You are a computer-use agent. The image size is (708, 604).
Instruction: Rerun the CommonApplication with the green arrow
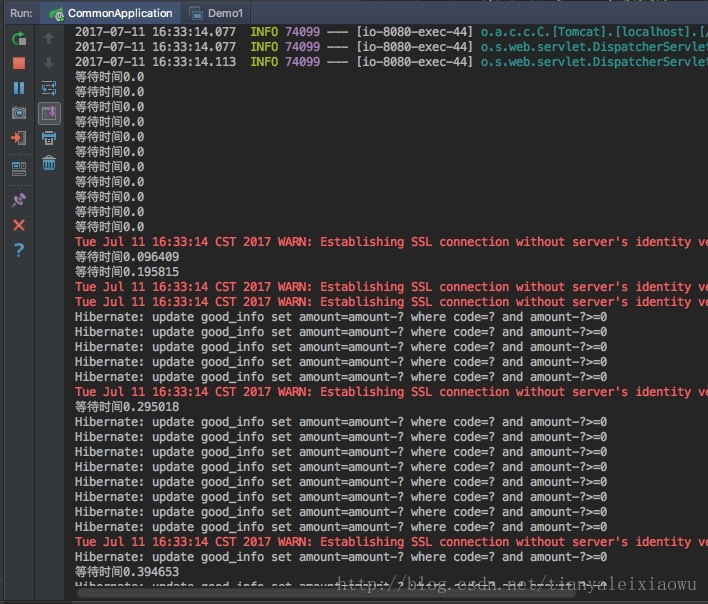(19, 39)
